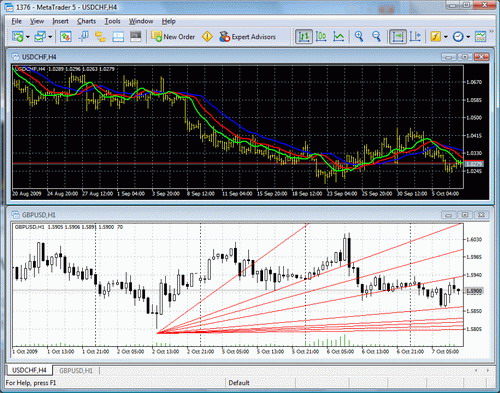Switch to the USDCHF,H4 bottom tab
This screenshot has width=500, height=393.
click(29, 370)
